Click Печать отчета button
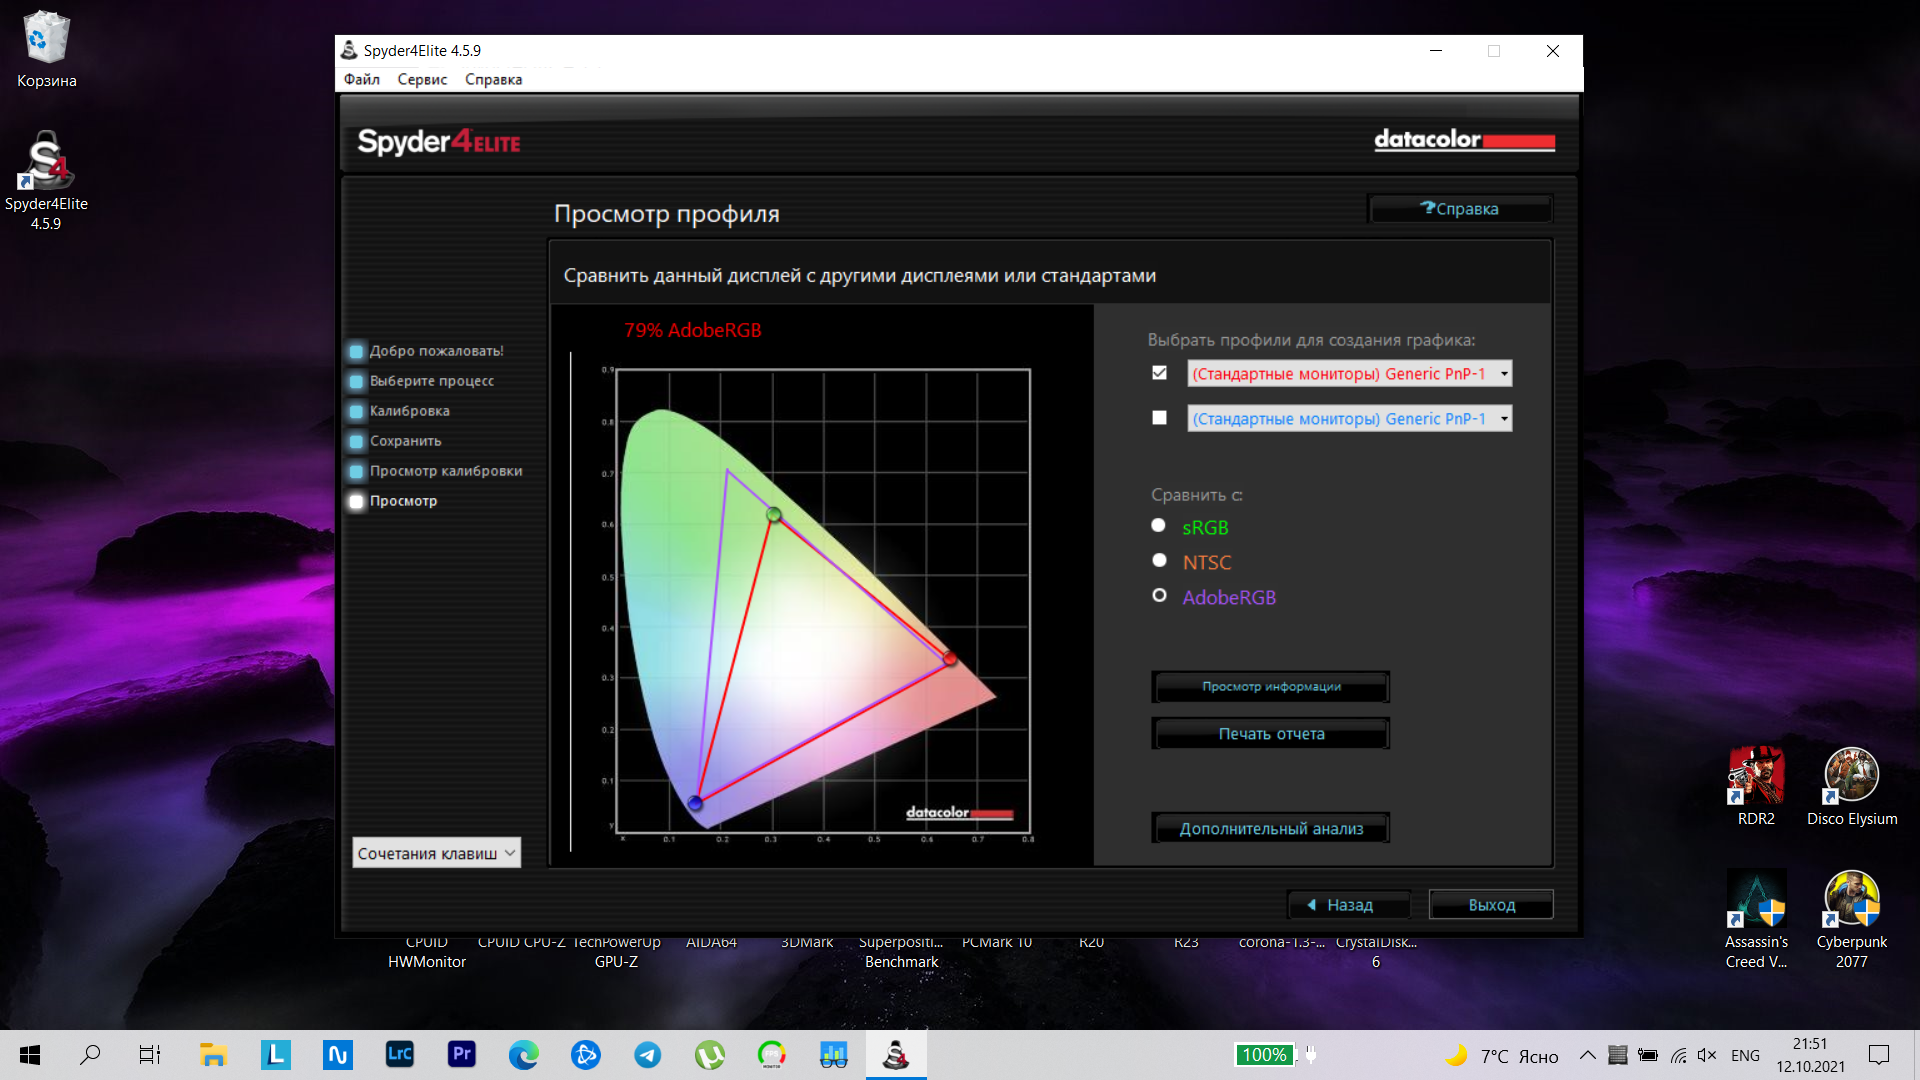The width and height of the screenshot is (1920, 1080). (x=1271, y=734)
